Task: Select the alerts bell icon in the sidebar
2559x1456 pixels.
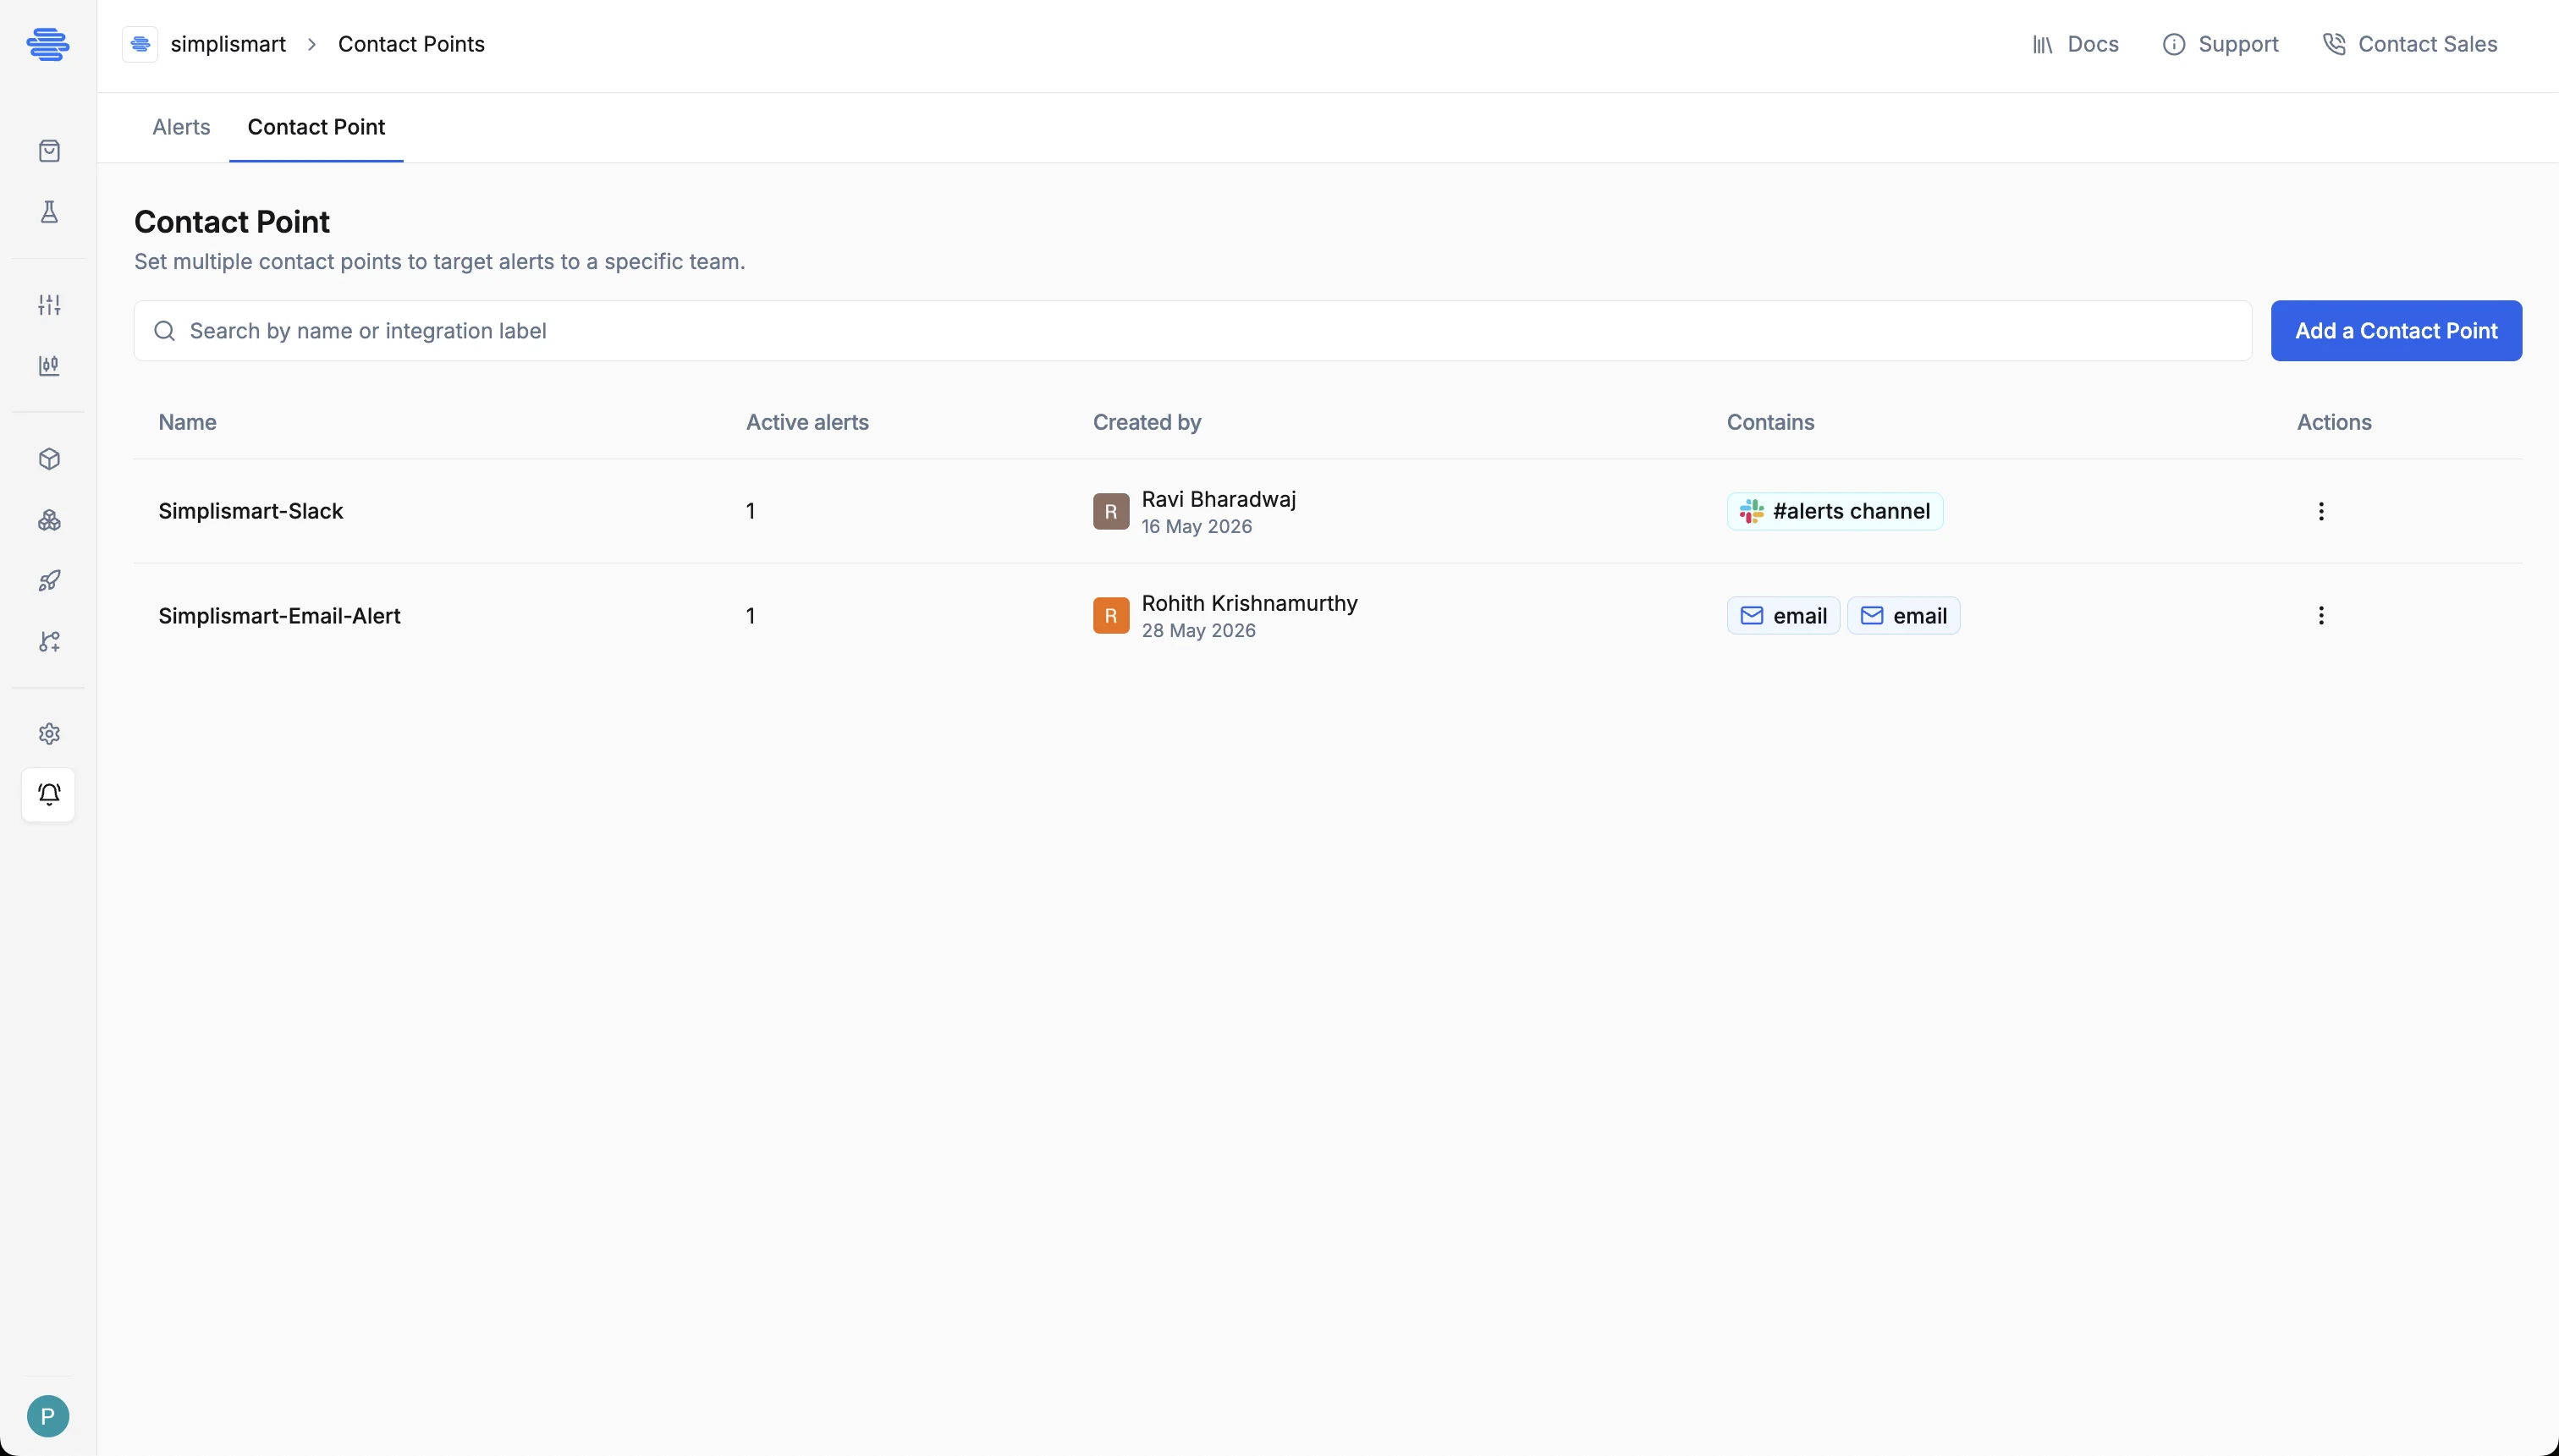Action: [x=49, y=795]
